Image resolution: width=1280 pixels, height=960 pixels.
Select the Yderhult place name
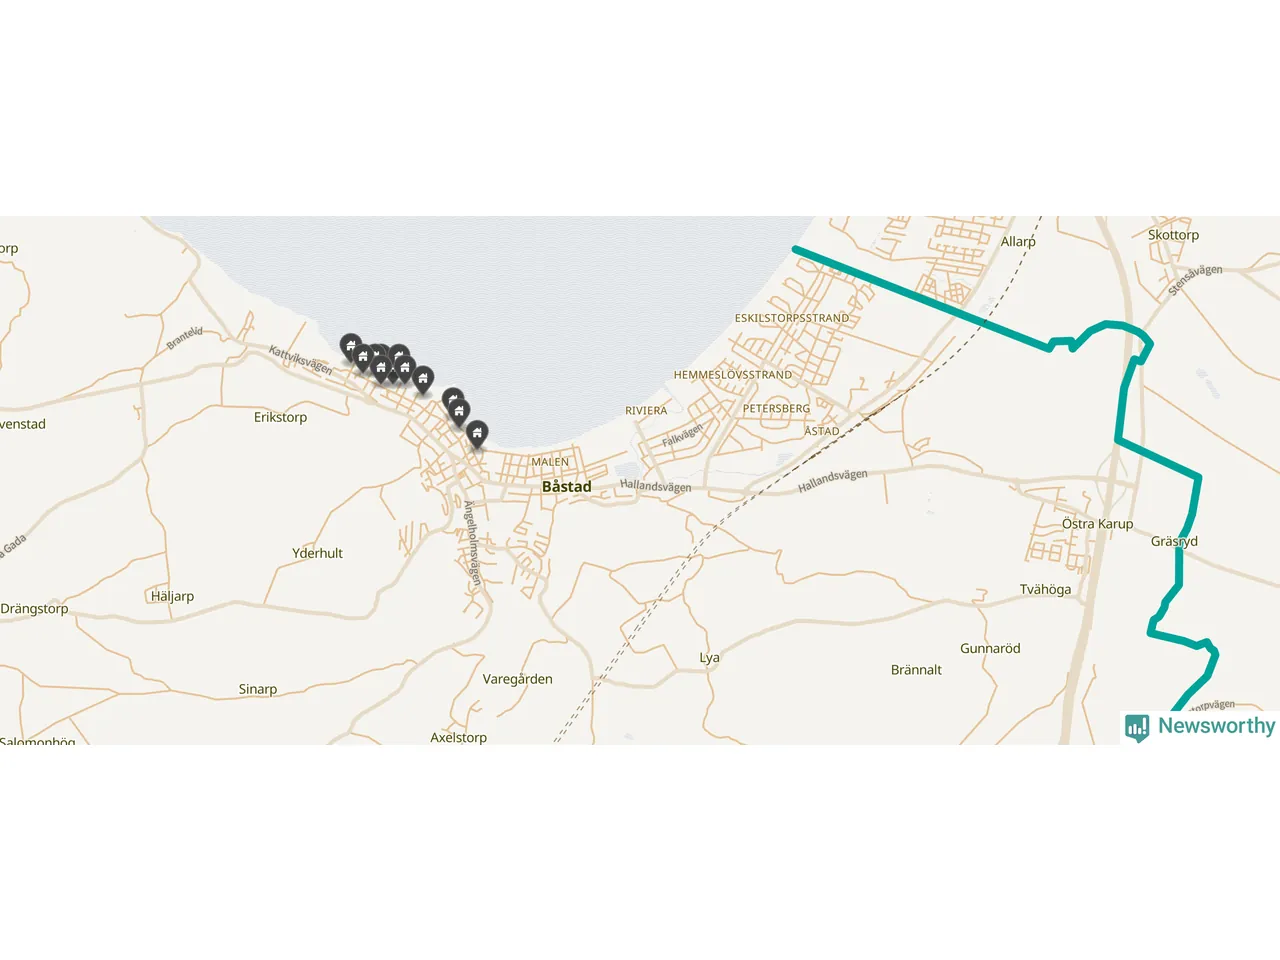tap(317, 553)
